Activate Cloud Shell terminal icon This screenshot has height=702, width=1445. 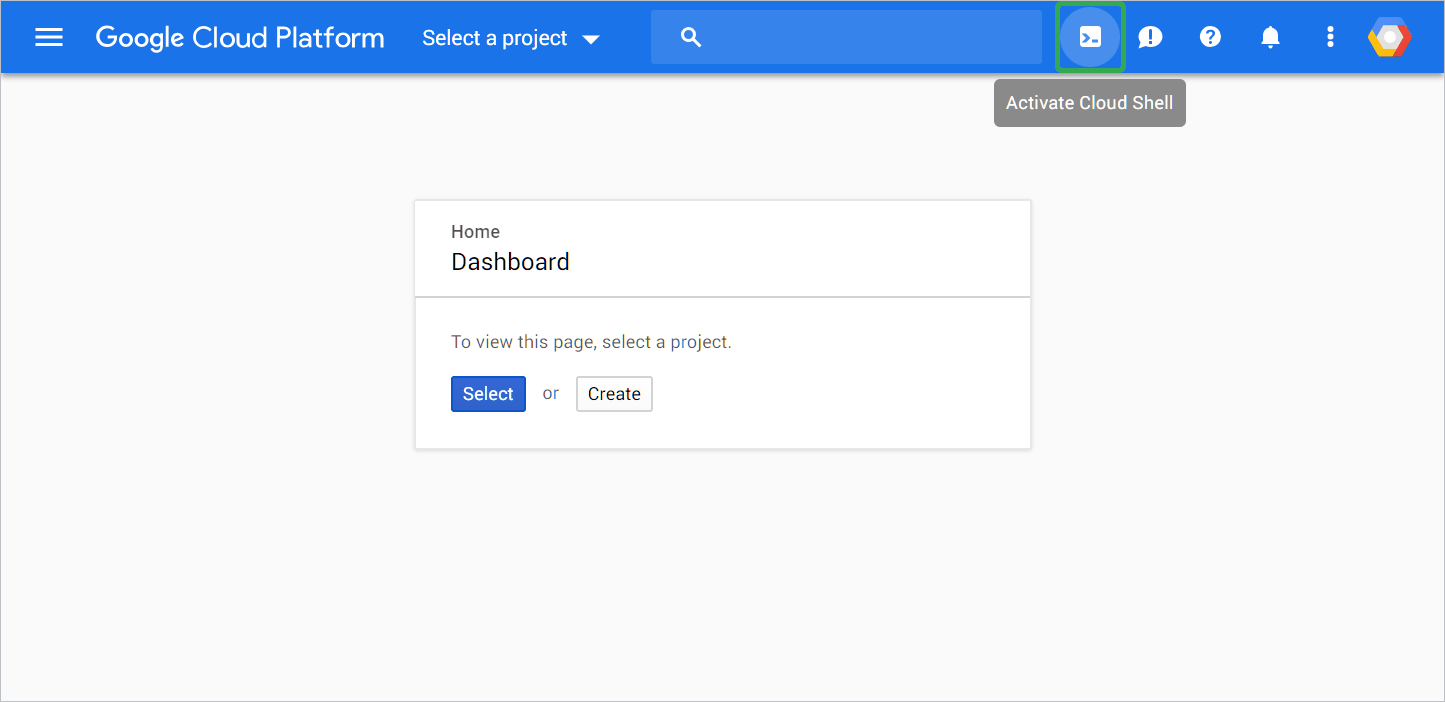point(1090,38)
